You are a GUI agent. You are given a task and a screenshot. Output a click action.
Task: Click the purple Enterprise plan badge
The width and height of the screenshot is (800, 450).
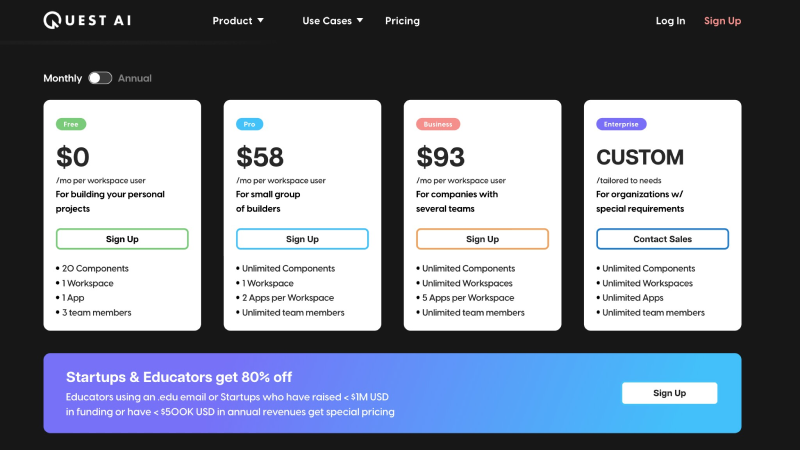click(x=621, y=124)
